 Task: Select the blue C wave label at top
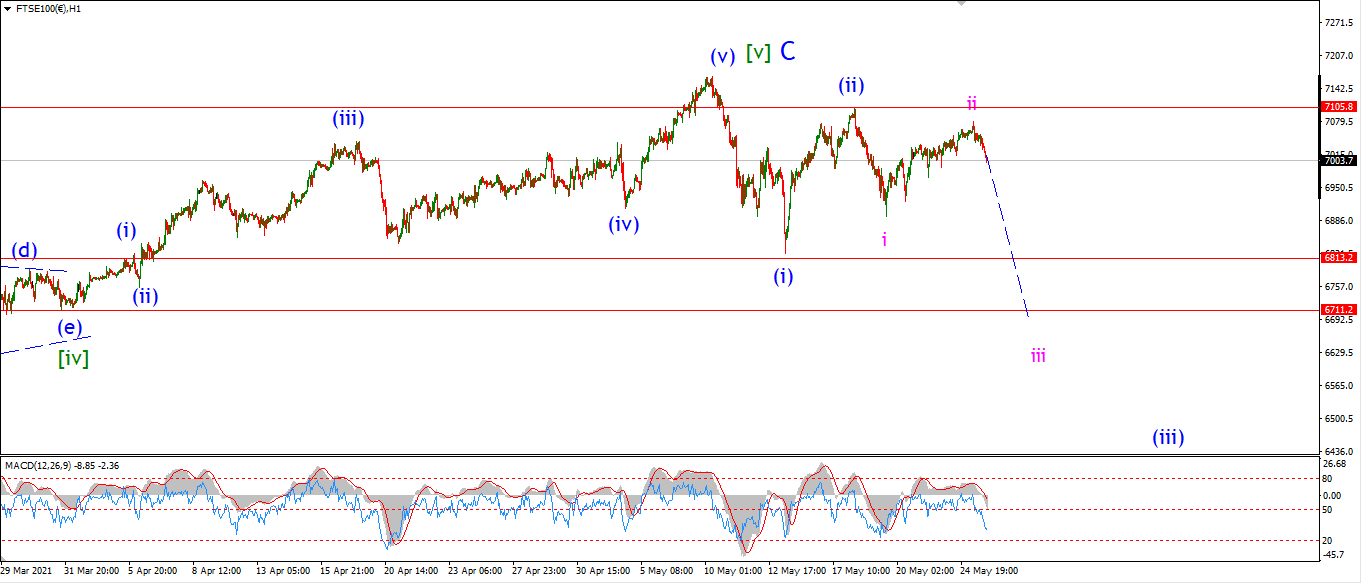[x=788, y=52]
